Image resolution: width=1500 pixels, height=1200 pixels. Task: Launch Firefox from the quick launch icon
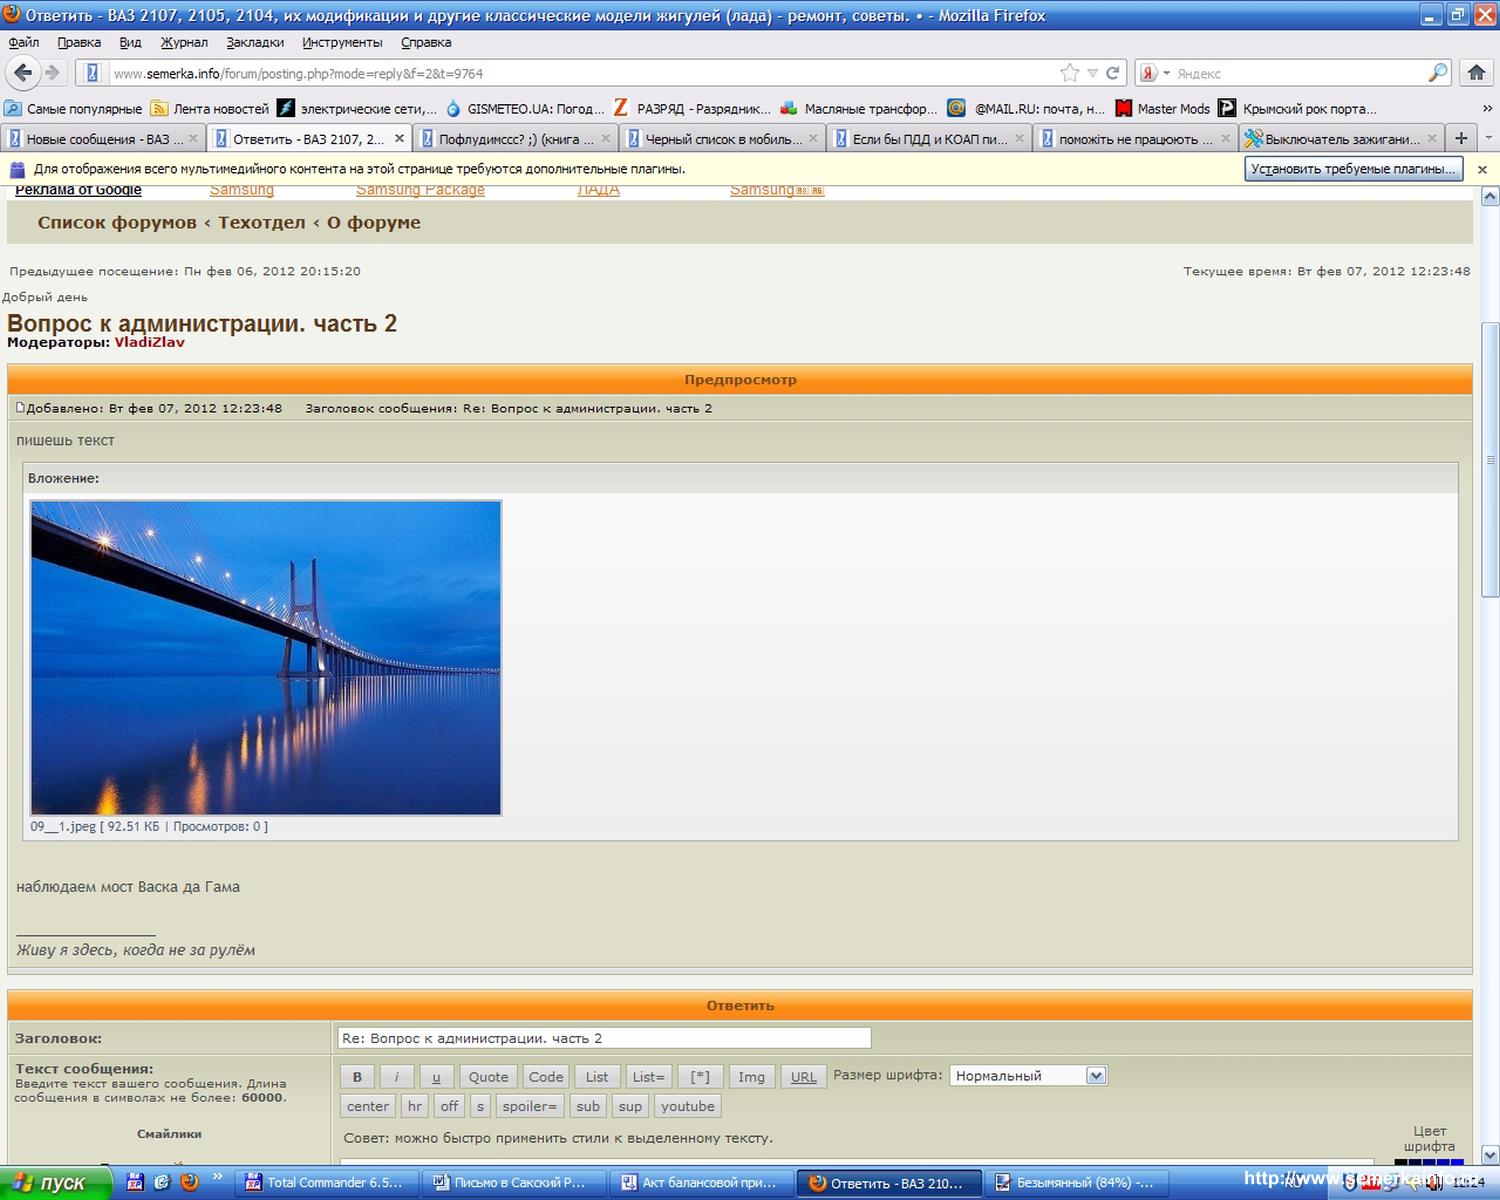click(189, 1182)
